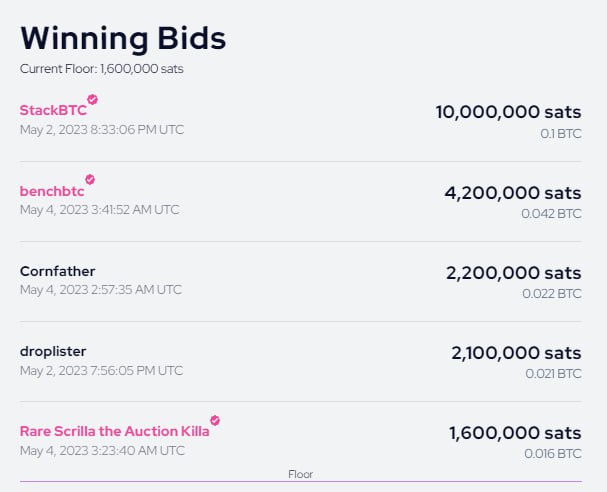Click the Winning Bids heading

click(x=123, y=38)
